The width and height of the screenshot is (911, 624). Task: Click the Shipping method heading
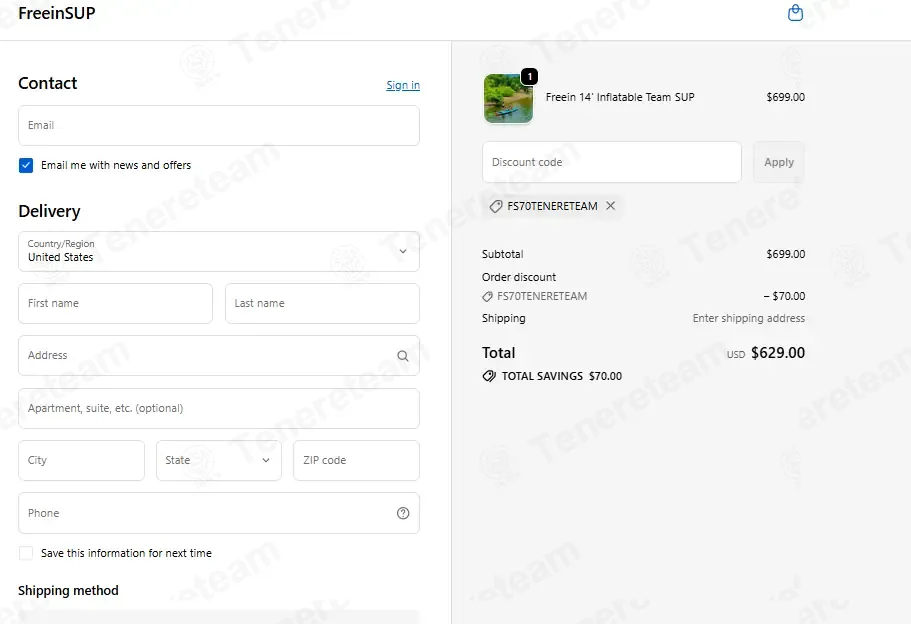69,590
